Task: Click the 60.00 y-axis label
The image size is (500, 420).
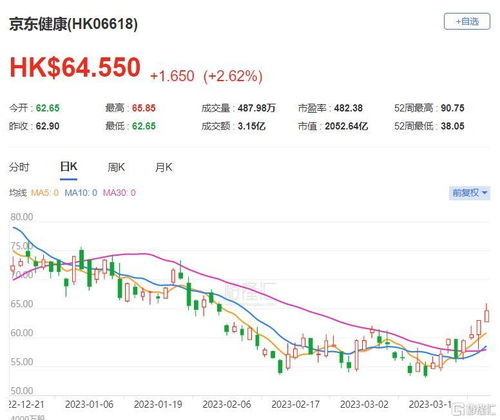Action: 22,333
